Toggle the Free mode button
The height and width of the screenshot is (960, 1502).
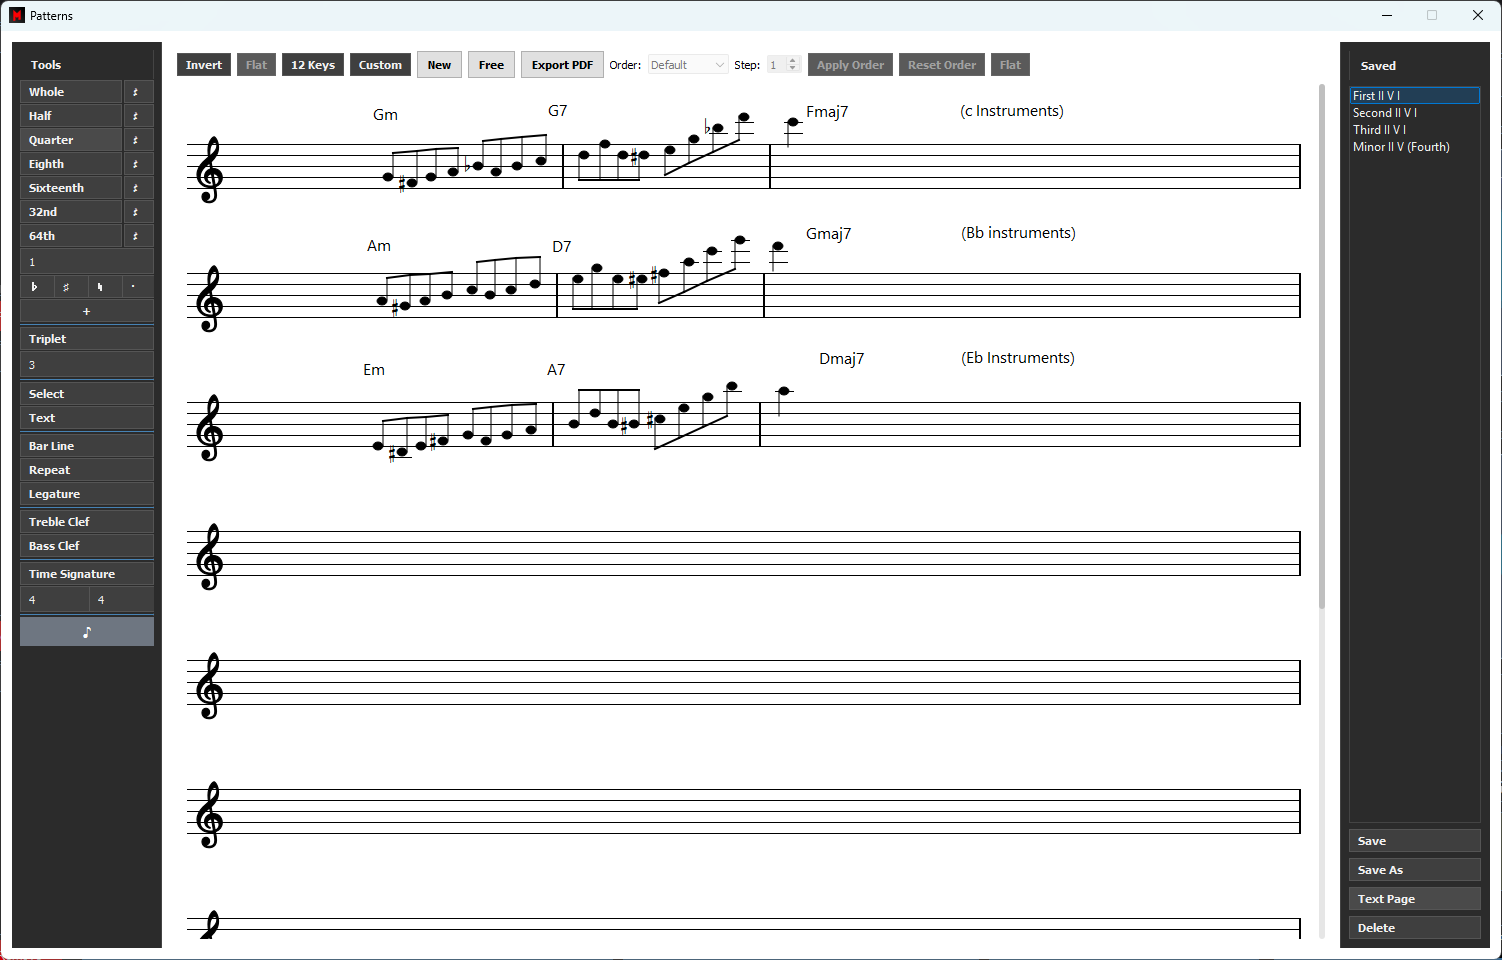pos(491,65)
